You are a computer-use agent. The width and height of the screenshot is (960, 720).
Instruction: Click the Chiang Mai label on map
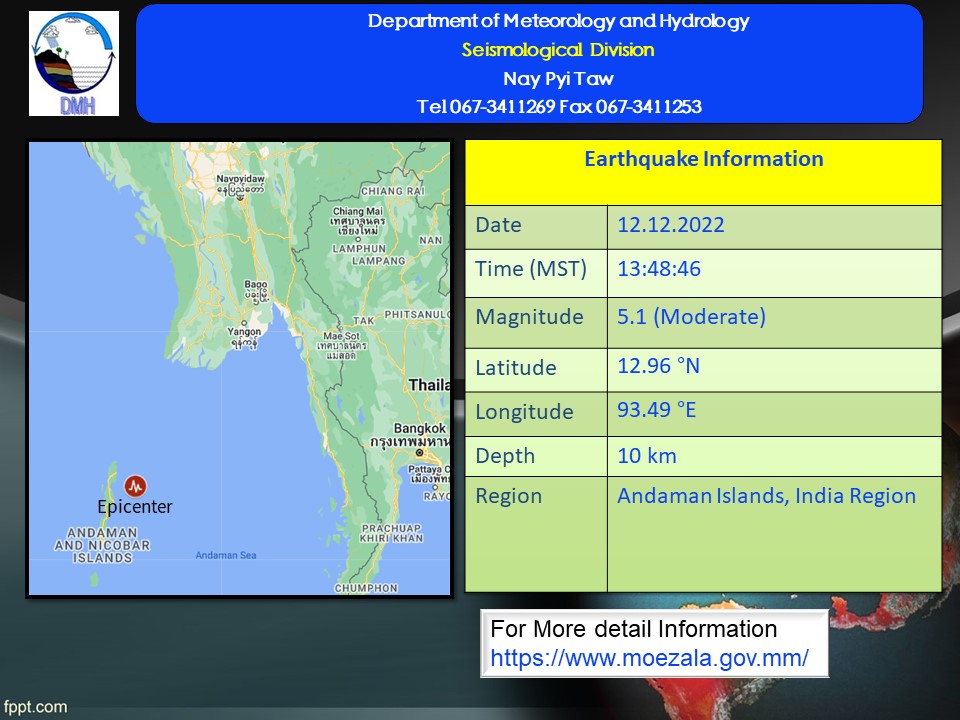(357, 211)
